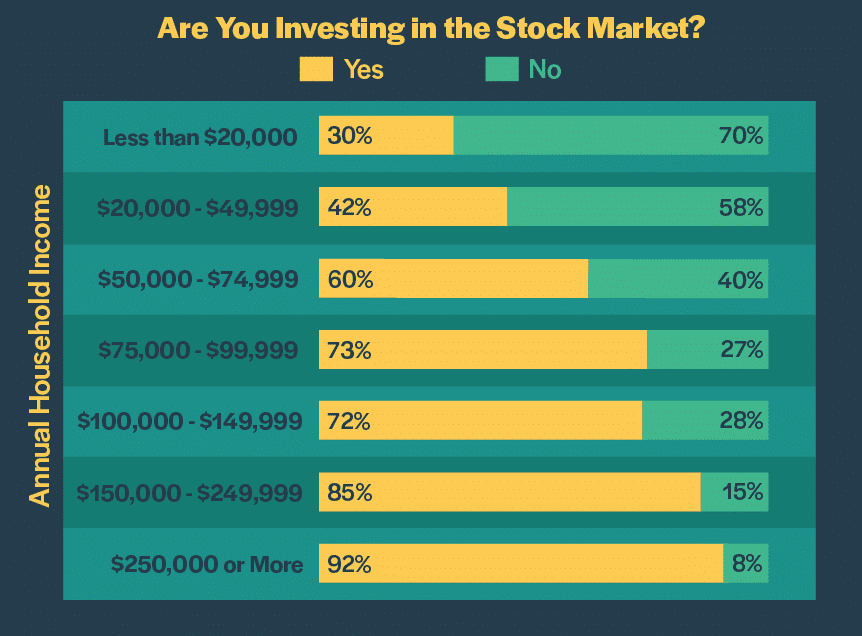The width and height of the screenshot is (862, 636).
Task: Select the green 70% bar segment
Action: click(x=610, y=136)
